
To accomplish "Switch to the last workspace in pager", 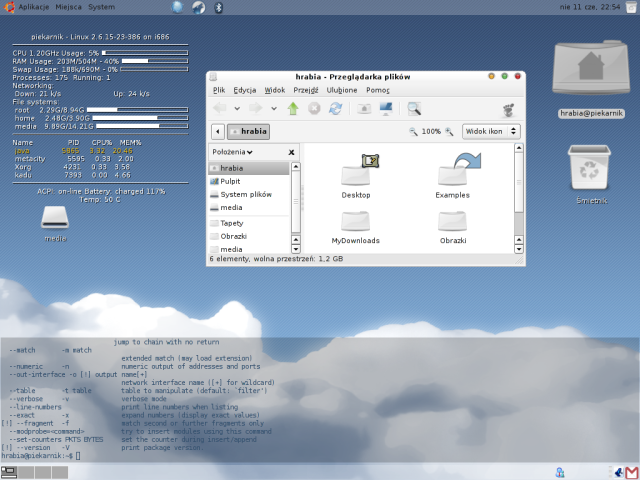I will pos(60,472).
